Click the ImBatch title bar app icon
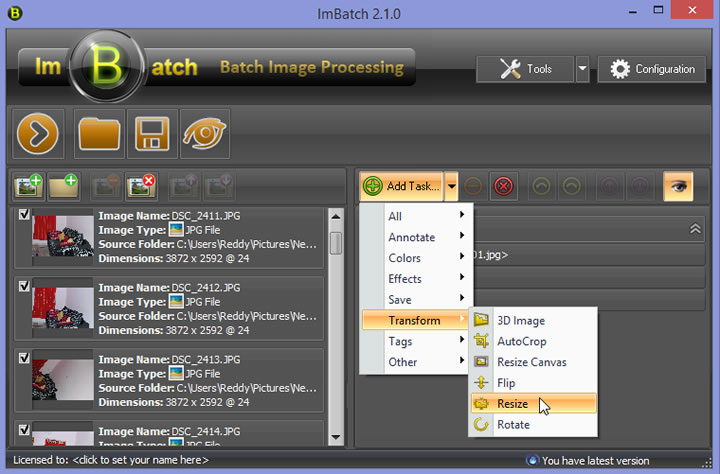The image size is (720, 474). pos(15,13)
